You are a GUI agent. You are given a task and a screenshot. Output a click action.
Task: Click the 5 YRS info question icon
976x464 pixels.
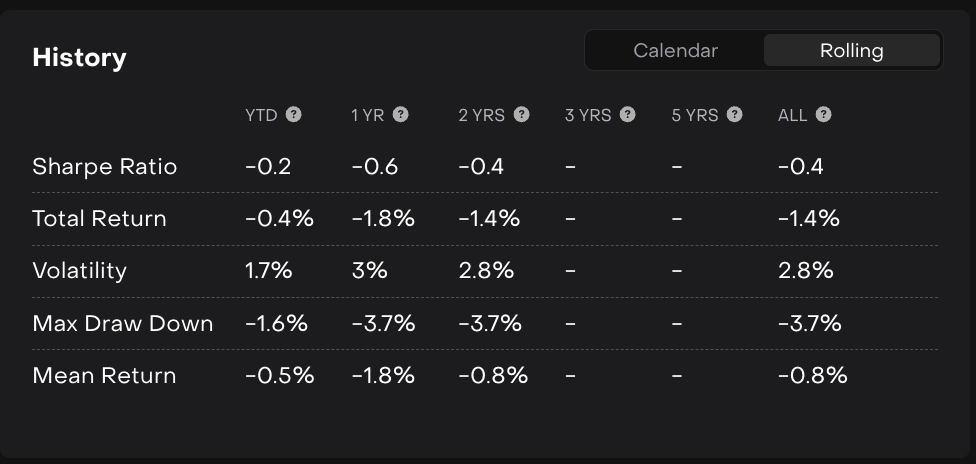click(x=734, y=115)
